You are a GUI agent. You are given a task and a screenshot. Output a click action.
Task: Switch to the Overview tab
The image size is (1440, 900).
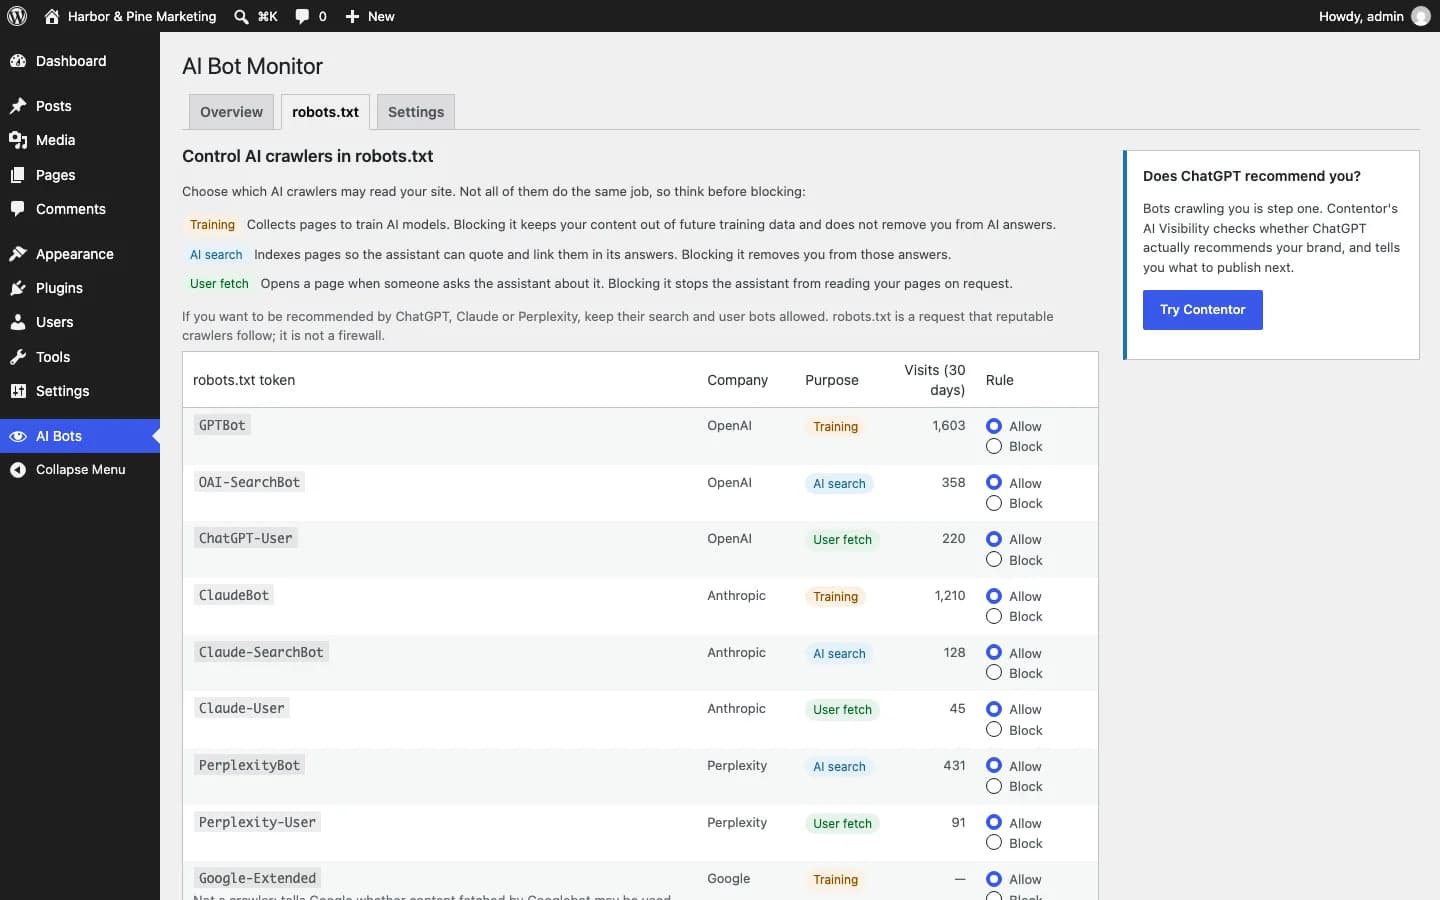click(x=231, y=112)
